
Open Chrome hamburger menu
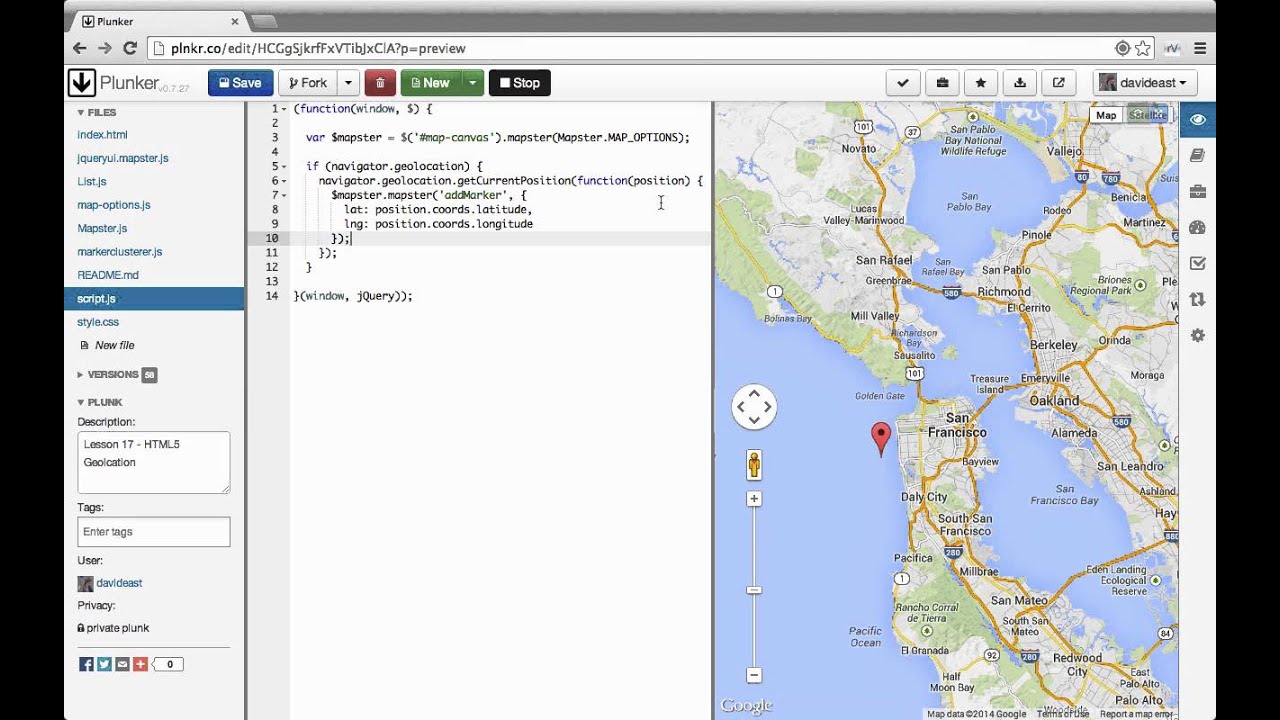pos(1200,48)
